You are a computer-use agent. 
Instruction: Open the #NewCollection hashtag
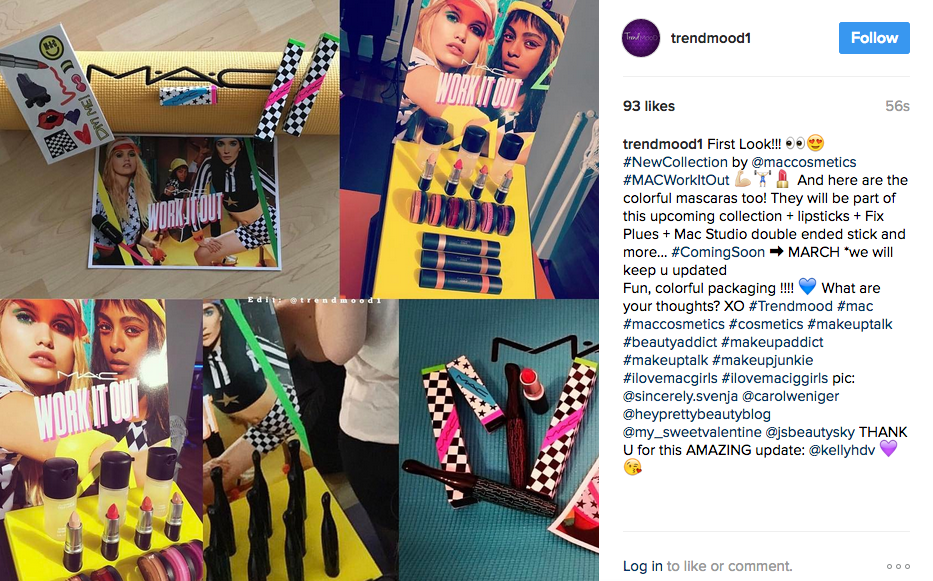pyautogui.click(x=675, y=162)
